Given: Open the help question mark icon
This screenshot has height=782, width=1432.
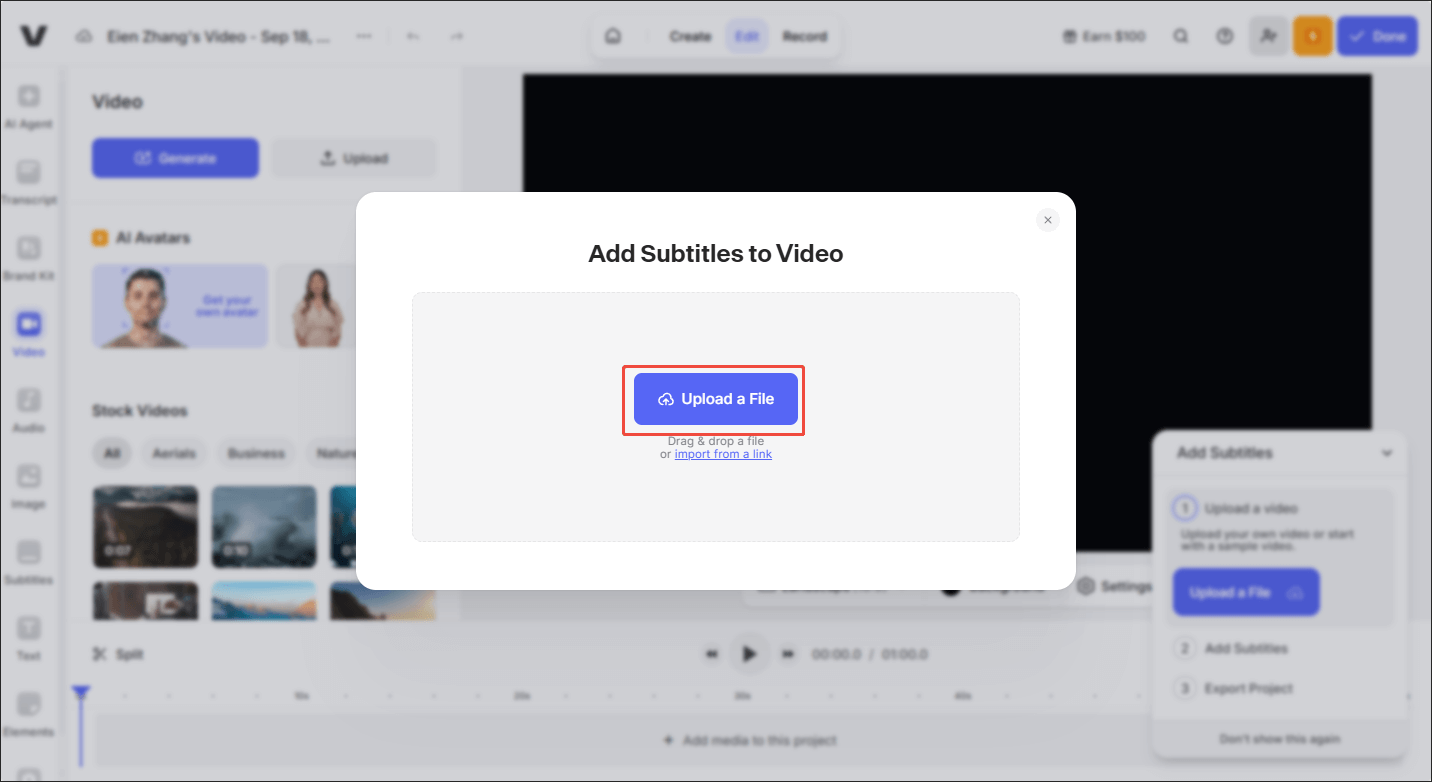Looking at the screenshot, I should (x=1225, y=37).
